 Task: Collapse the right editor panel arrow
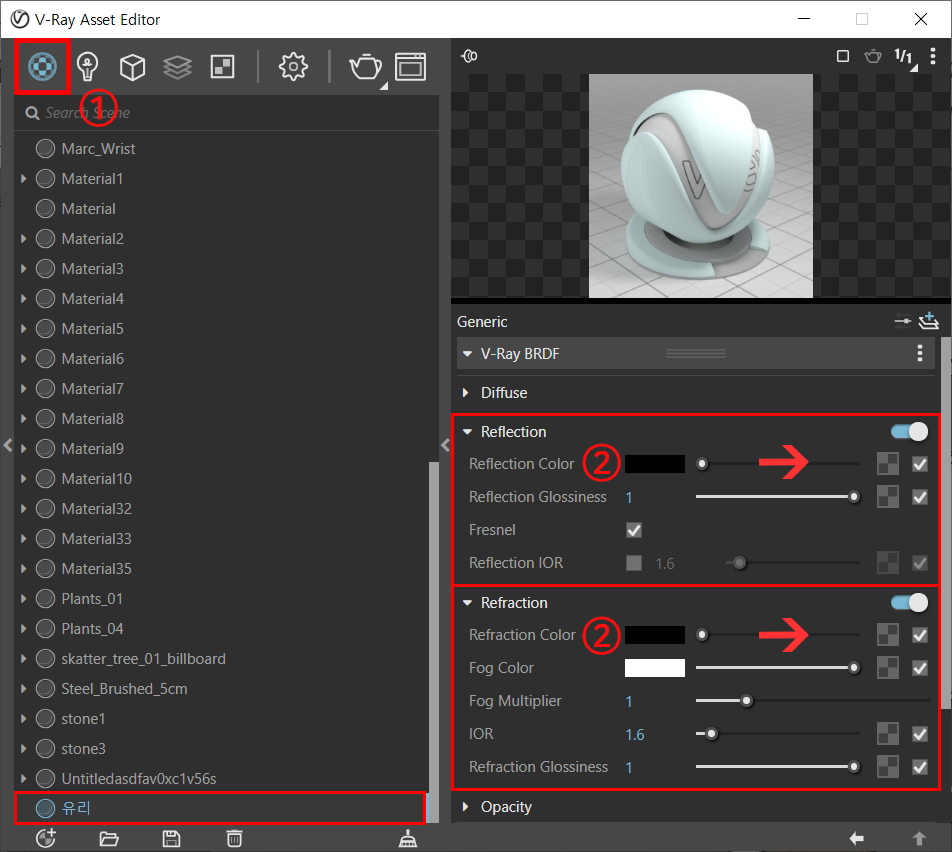445,445
